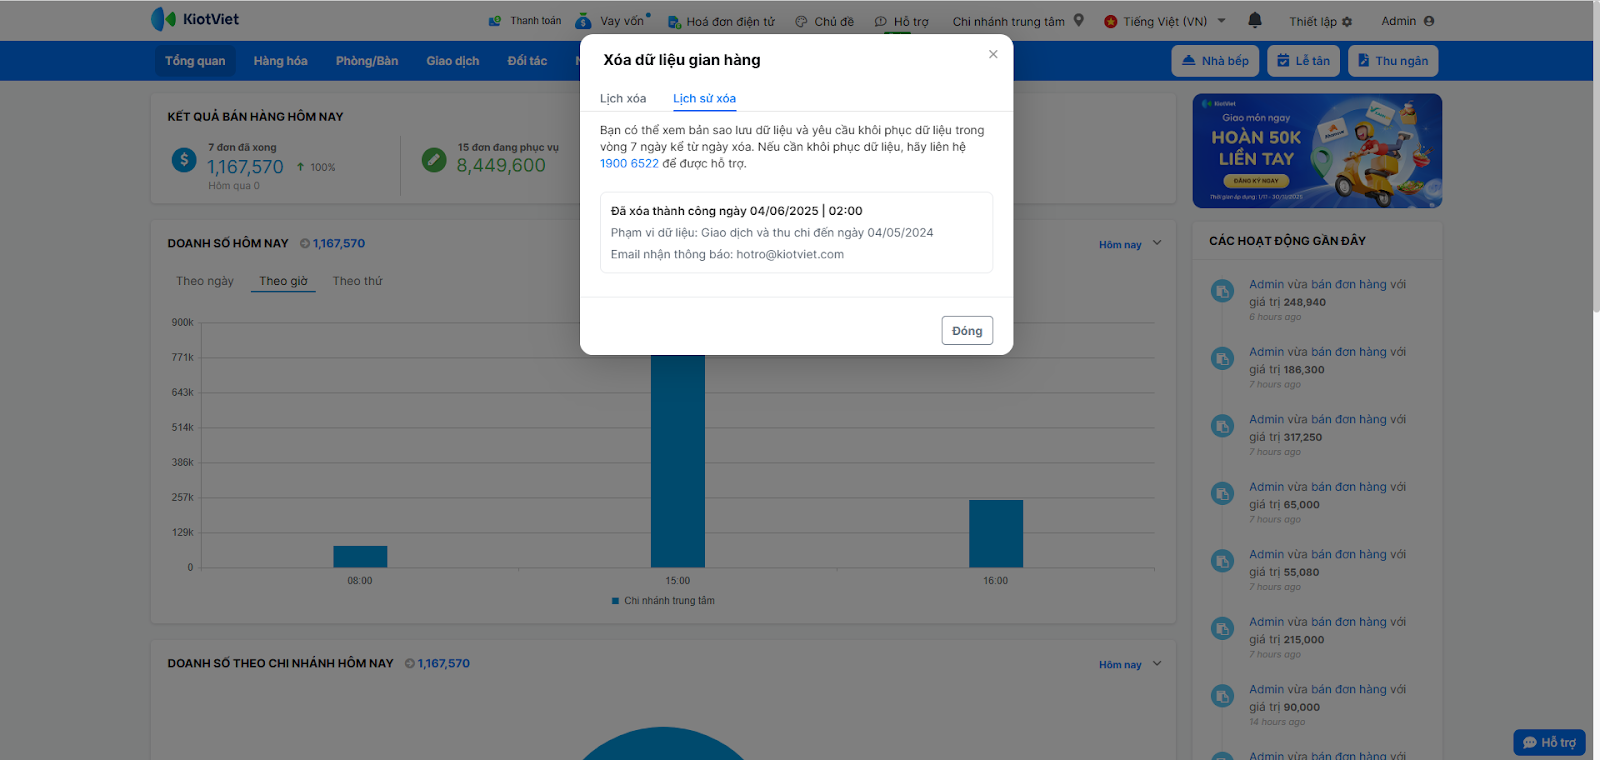Click activity icon for order 248,940
This screenshot has width=1600, height=760.
[1222, 291]
